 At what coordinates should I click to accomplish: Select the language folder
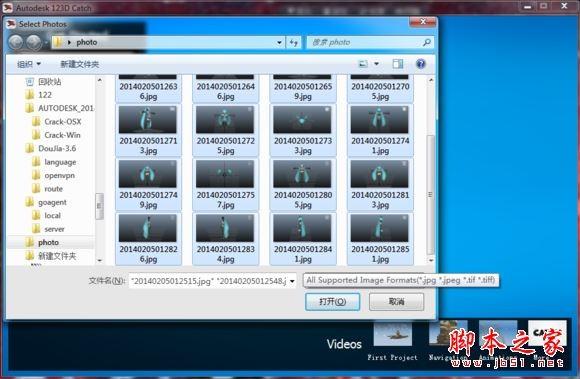pos(60,162)
